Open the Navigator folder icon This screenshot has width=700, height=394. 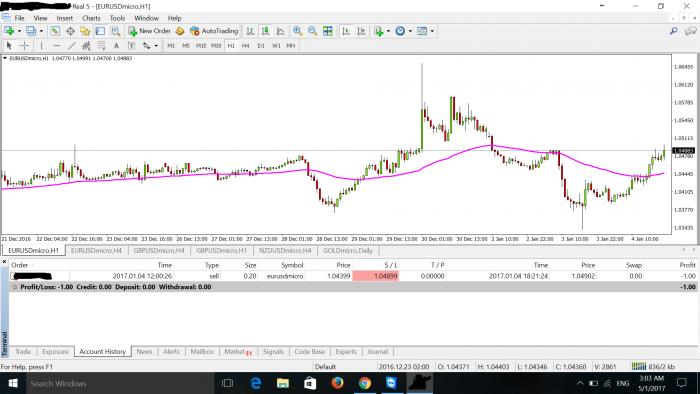pos(85,31)
